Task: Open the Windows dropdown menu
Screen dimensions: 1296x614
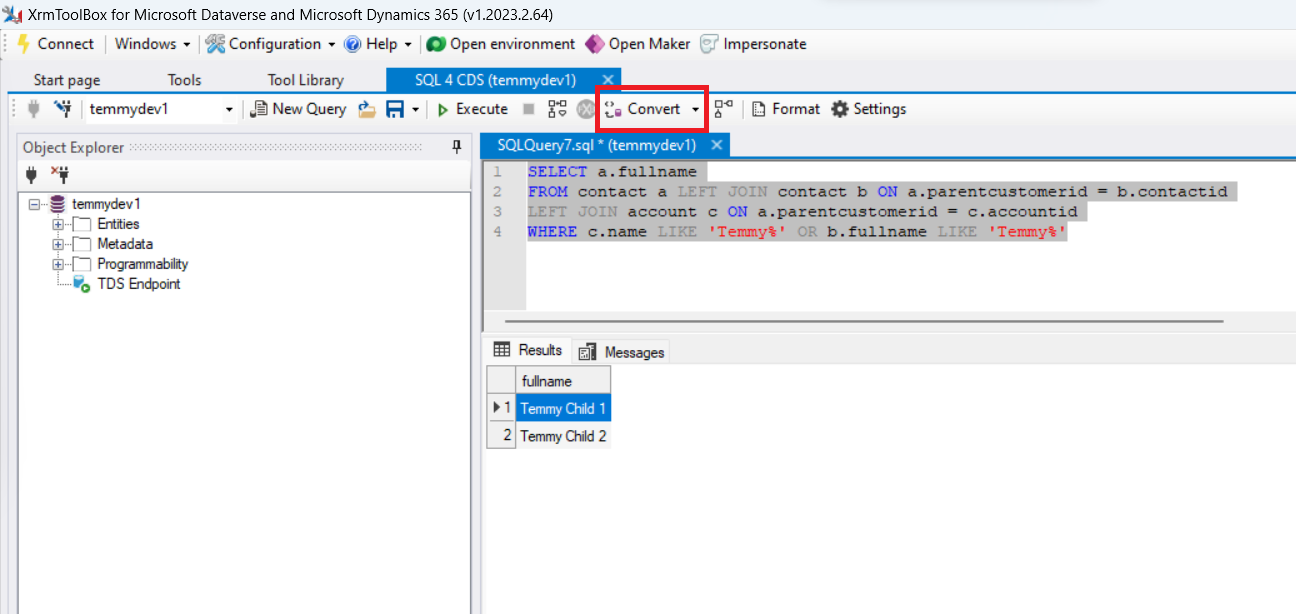Action: 152,44
